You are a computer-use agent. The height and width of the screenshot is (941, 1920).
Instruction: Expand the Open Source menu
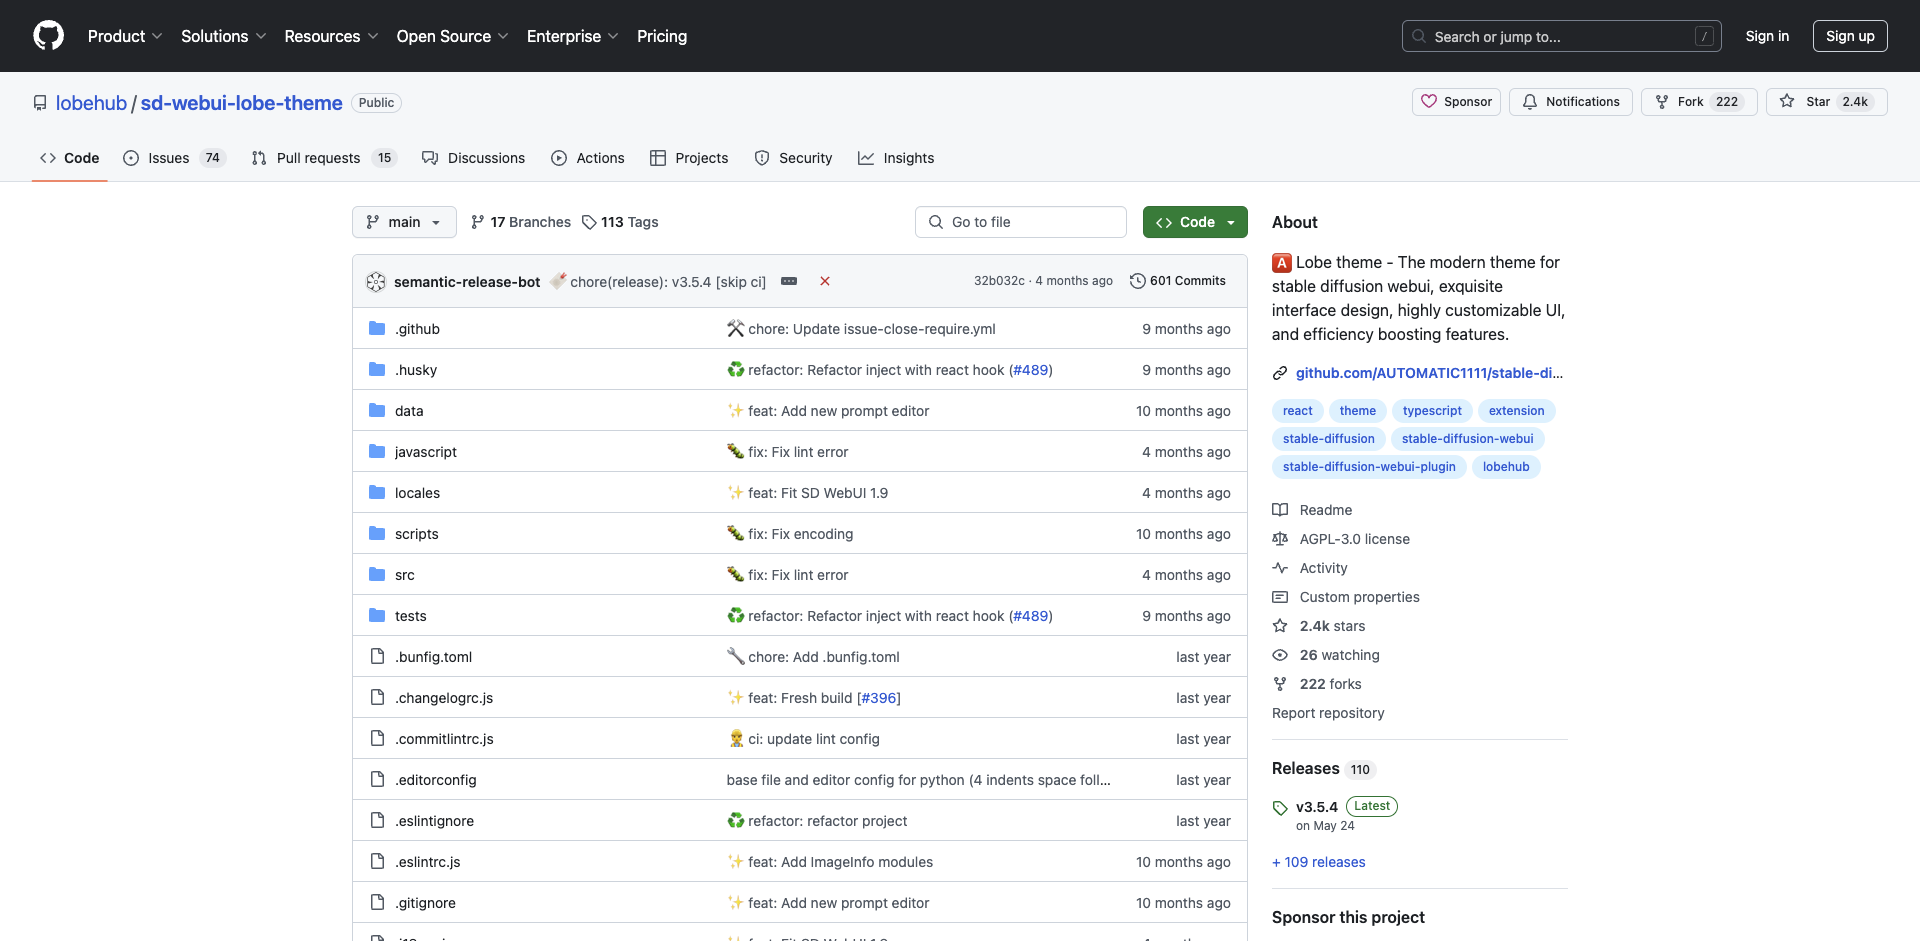[452, 36]
